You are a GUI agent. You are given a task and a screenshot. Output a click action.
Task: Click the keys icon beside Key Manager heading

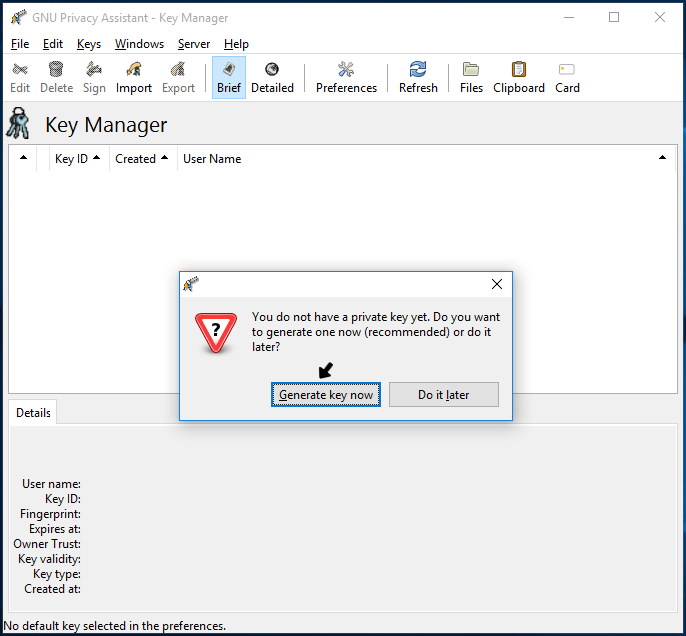(x=18, y=123)
